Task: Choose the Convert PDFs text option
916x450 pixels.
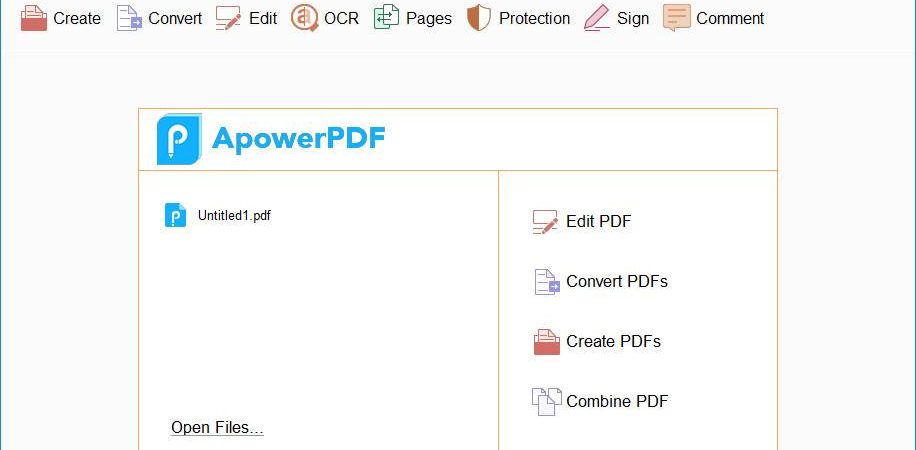Action: [617, 281]
